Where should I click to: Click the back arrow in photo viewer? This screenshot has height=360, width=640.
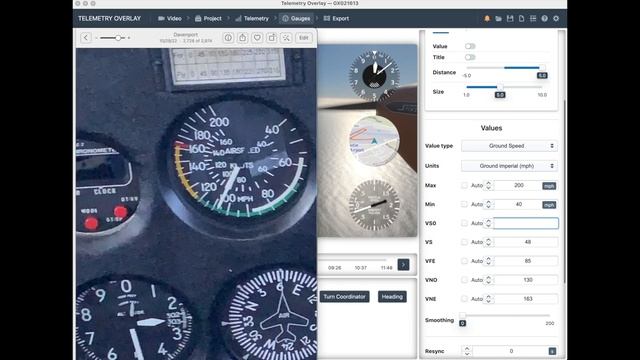point(86,38)
